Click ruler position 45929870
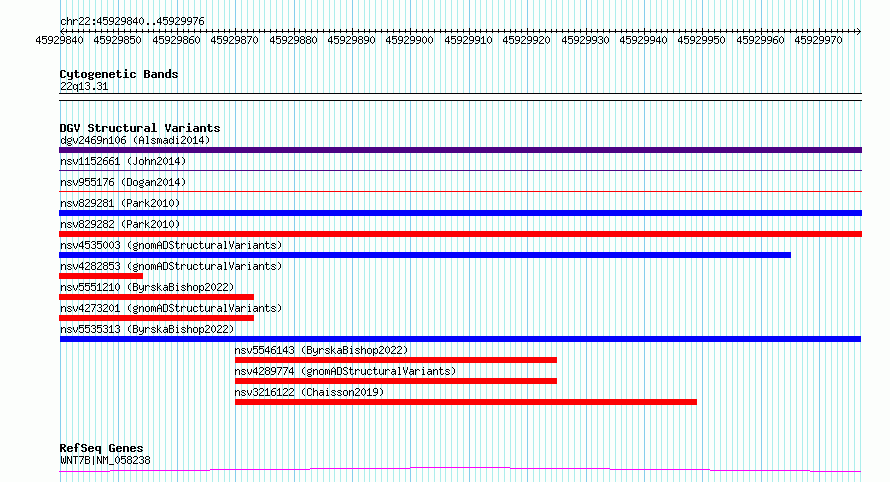This screenshot has height=482, width=890. [x=234, y=40]
